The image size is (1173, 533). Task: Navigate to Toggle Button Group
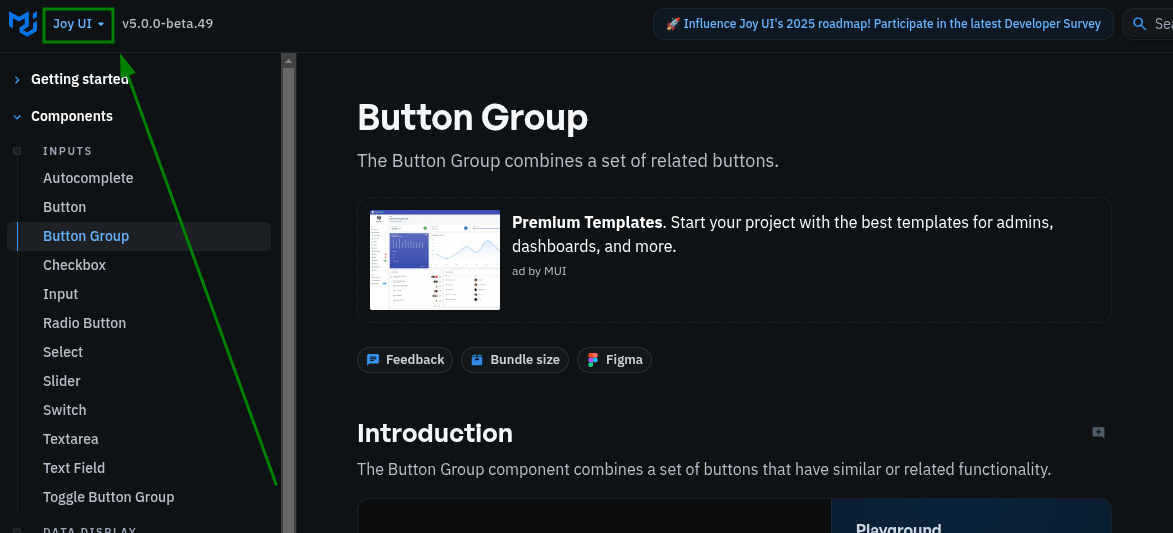(108, 497)
